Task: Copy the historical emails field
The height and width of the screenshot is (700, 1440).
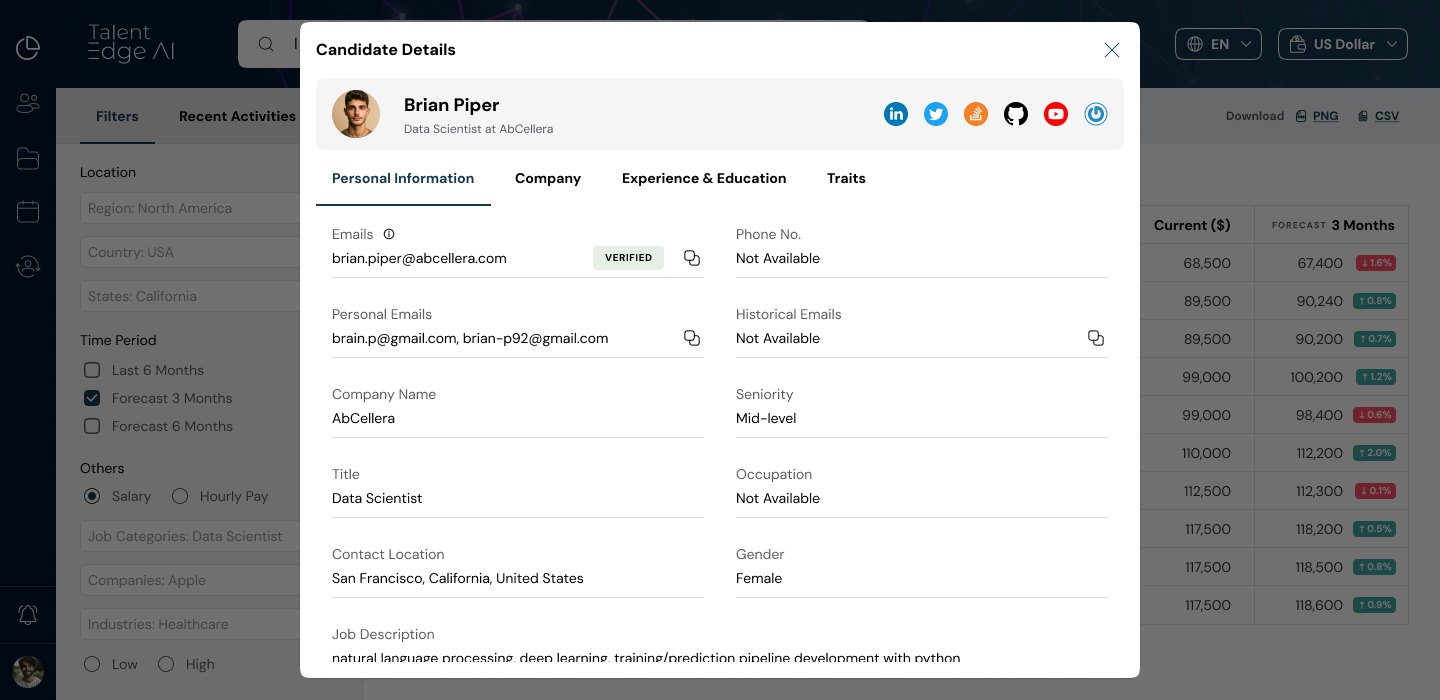Action: (x=1095, y=338)
